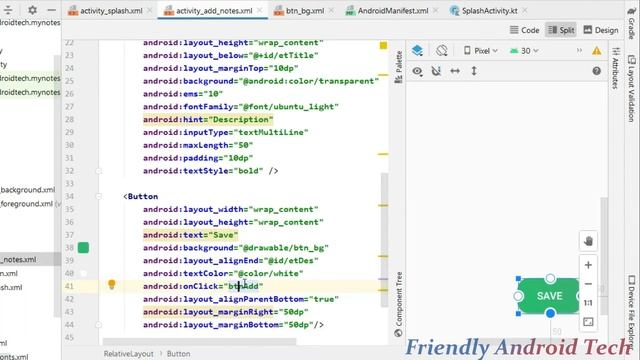Show layout warnings triangle icon
640x360 pixels.
597,51
